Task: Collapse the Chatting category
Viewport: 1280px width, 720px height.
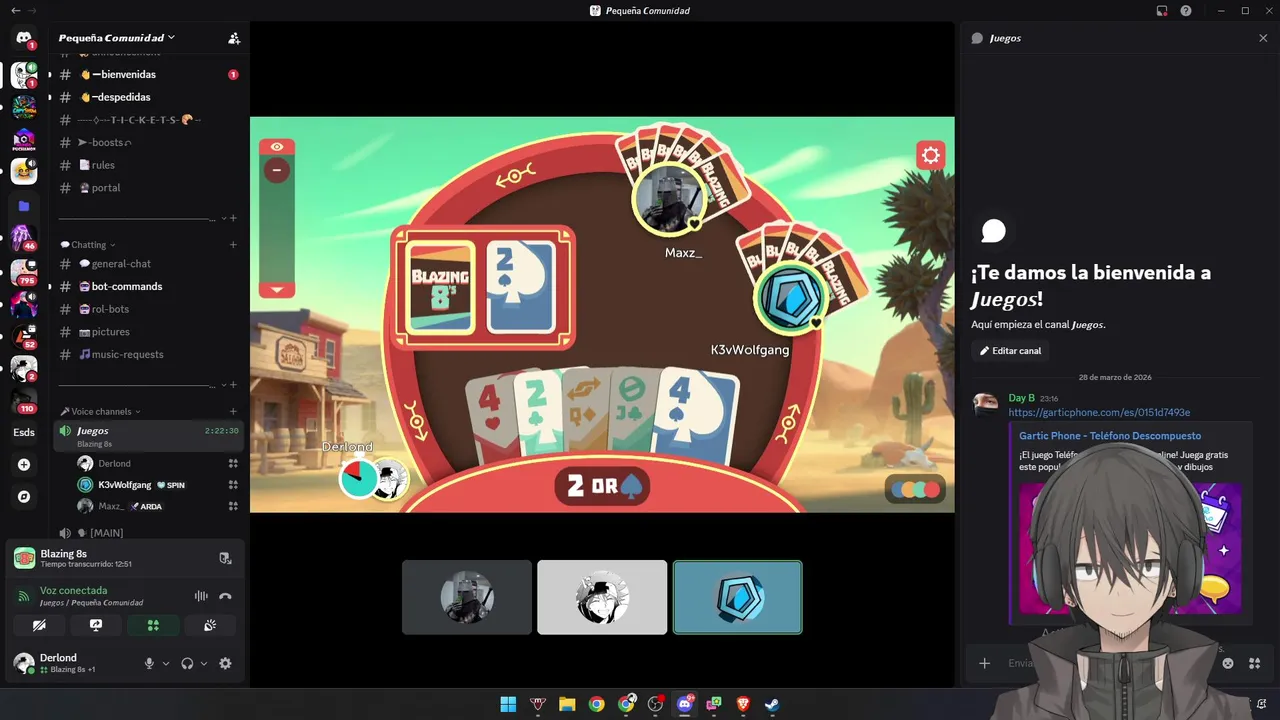Action: tap(88, 244)
